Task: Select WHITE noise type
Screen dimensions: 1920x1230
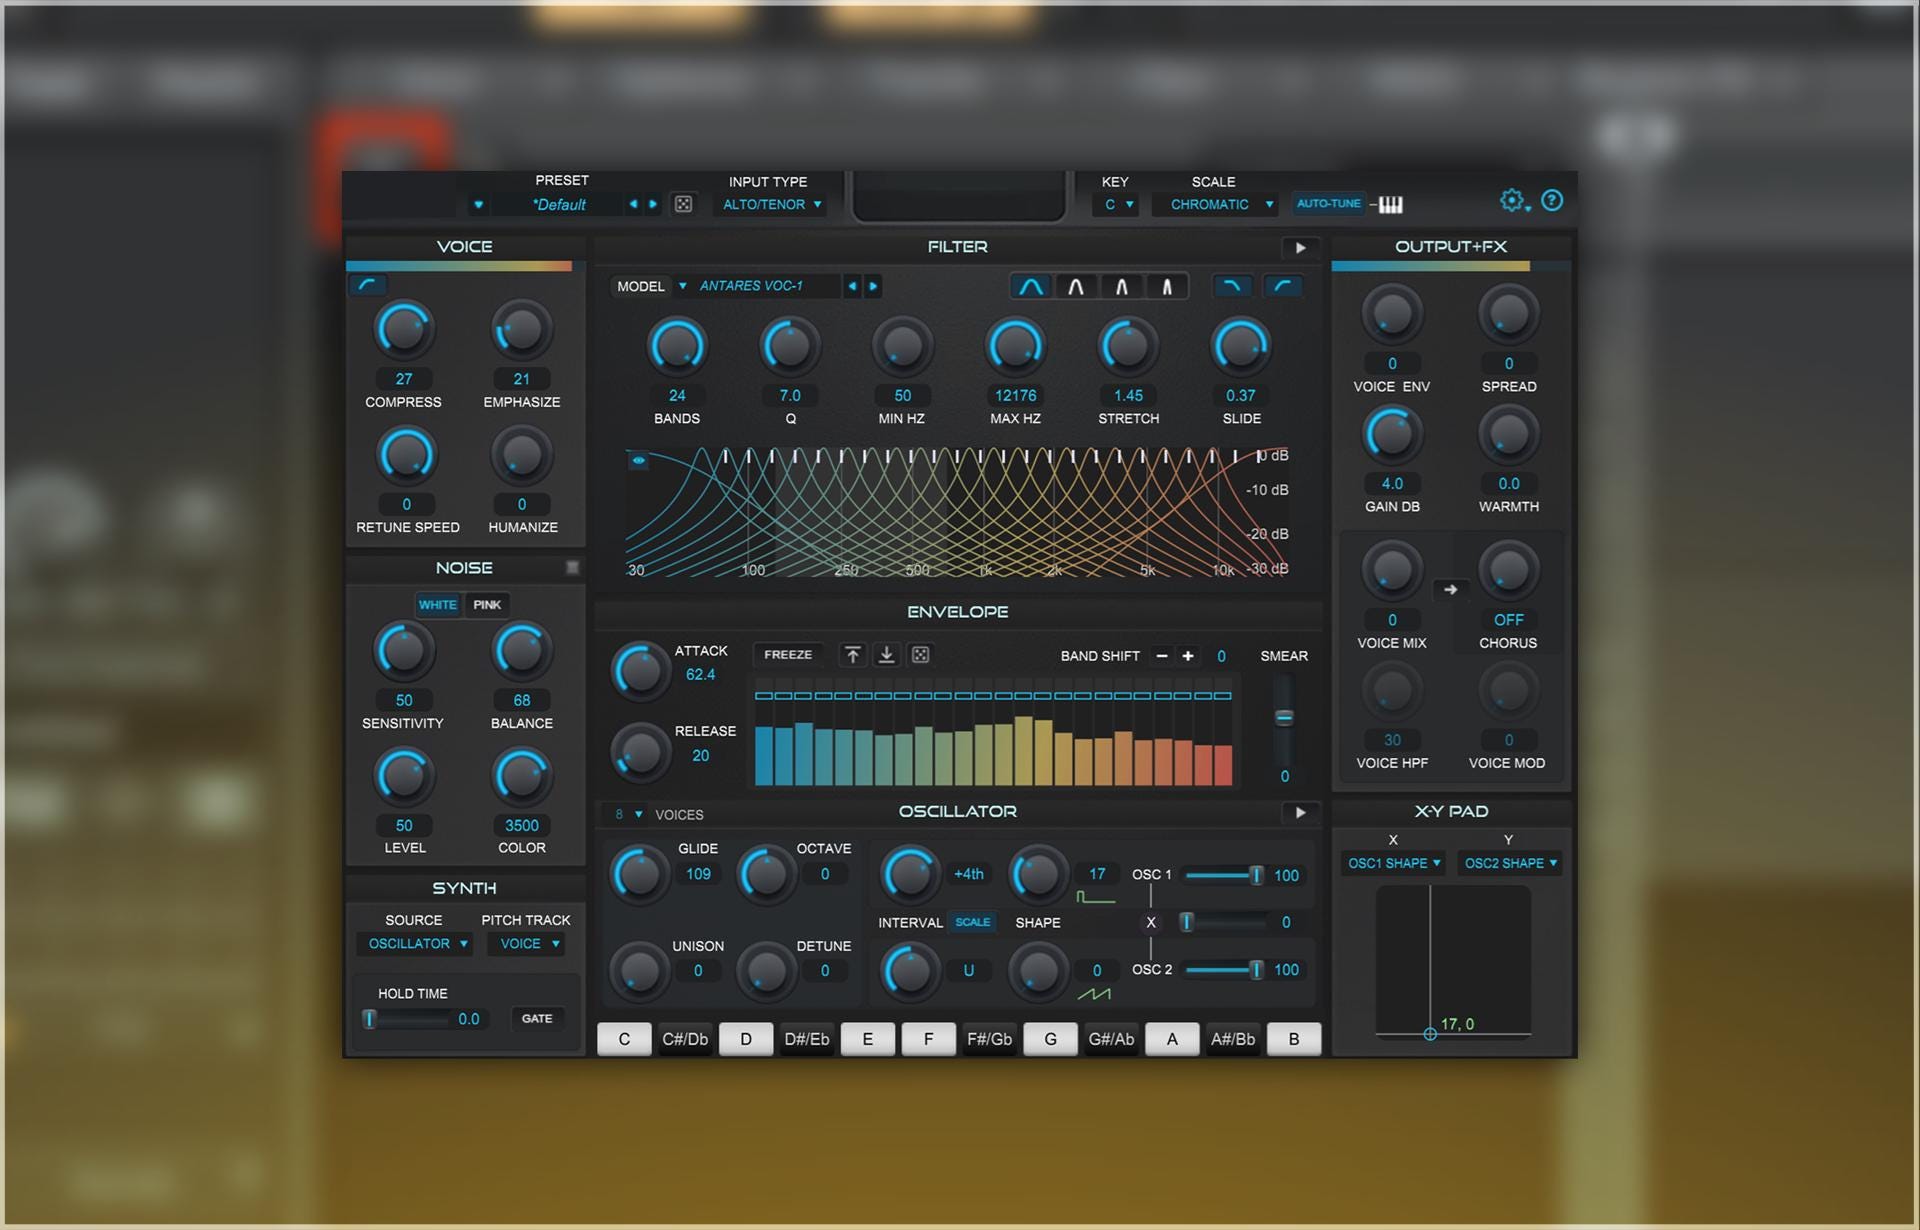Action: click(438, 605)
